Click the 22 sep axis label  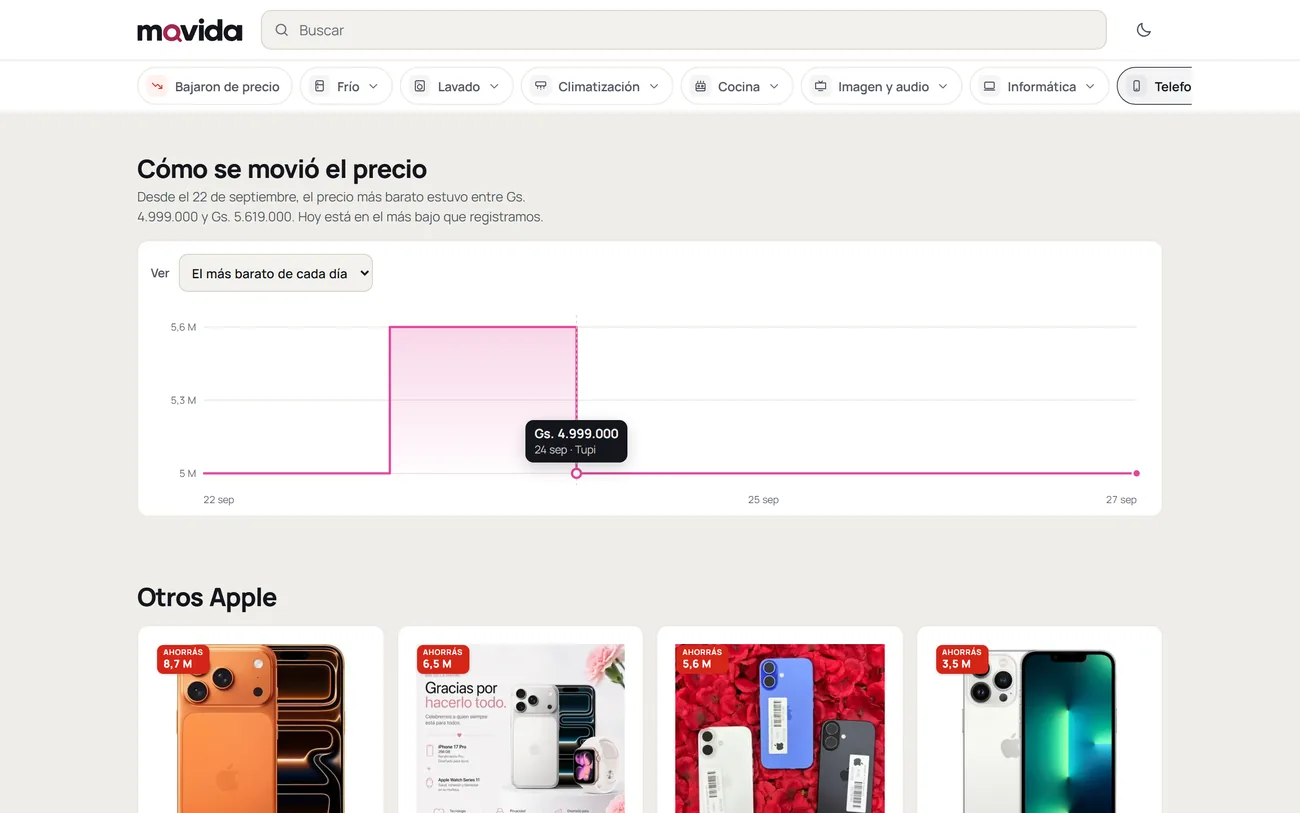point(219,500)
